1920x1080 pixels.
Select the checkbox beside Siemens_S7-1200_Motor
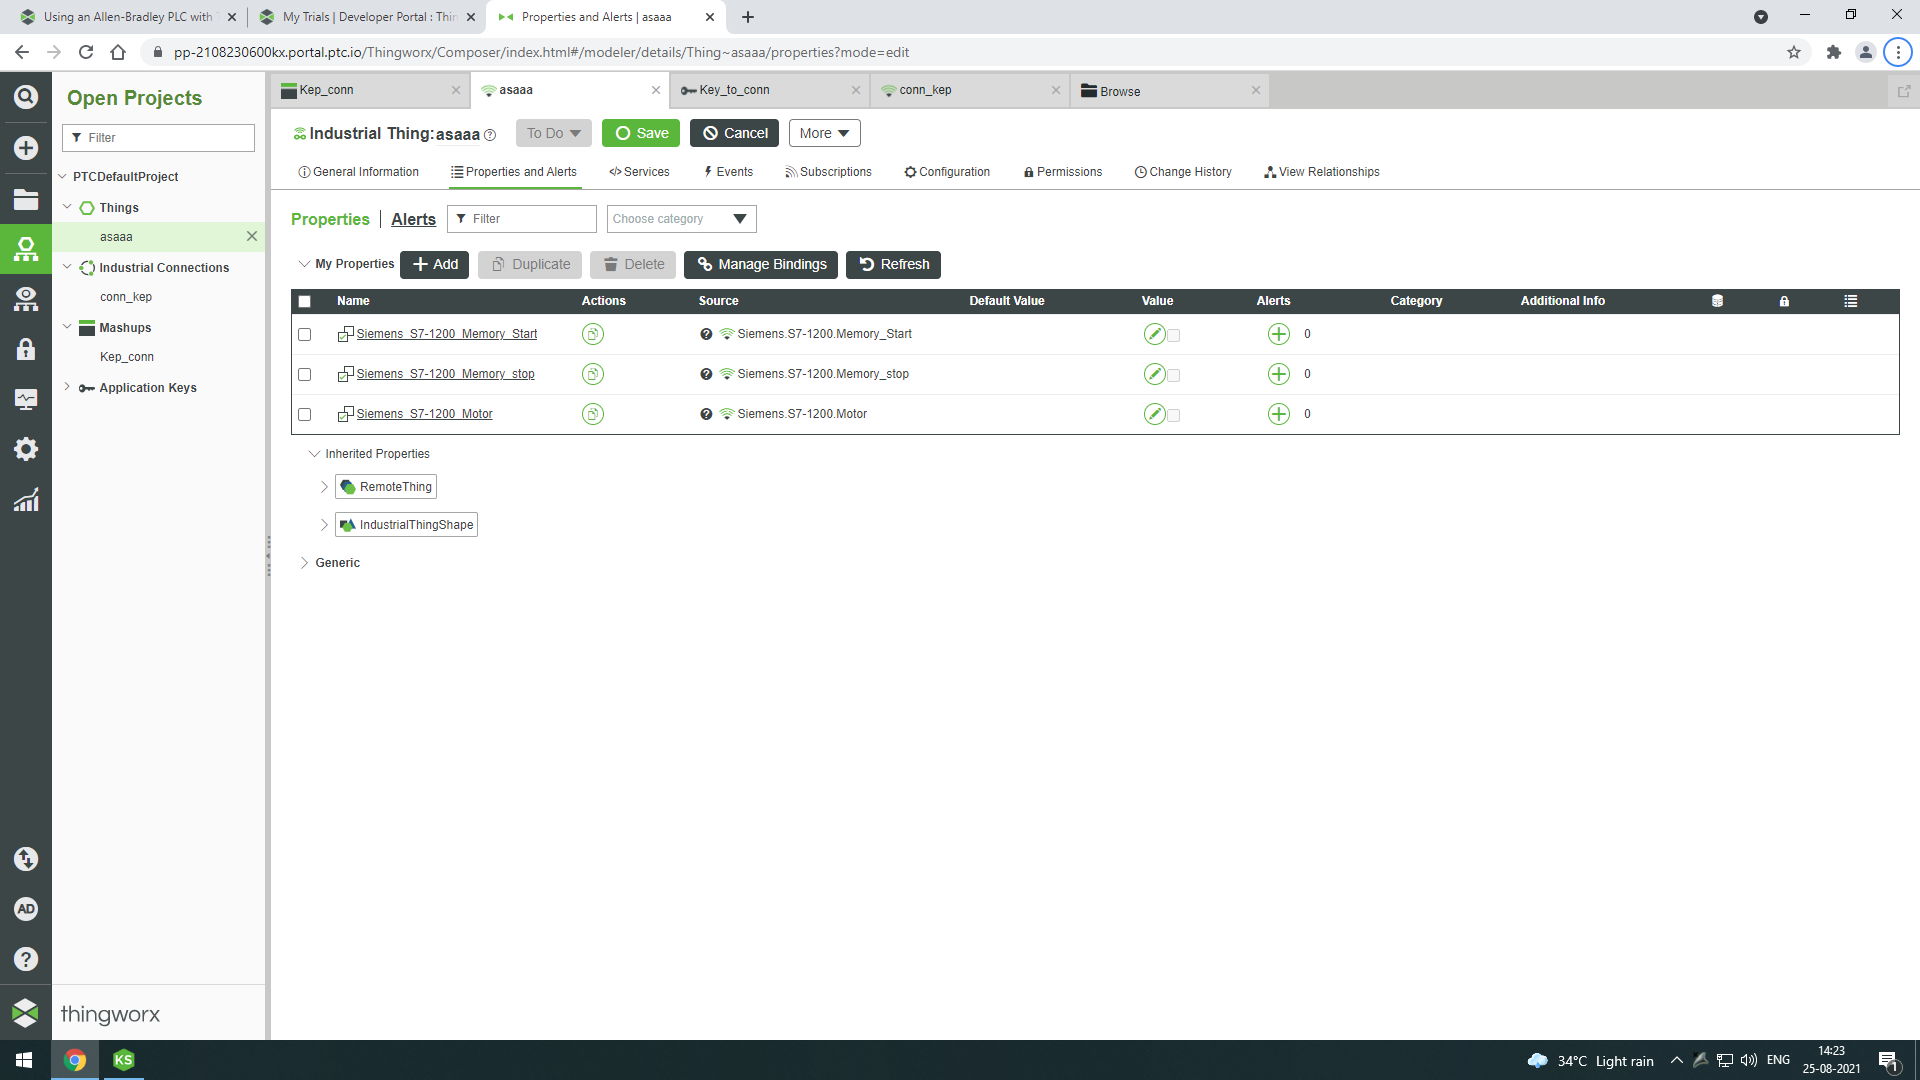[x=305, y=414]
